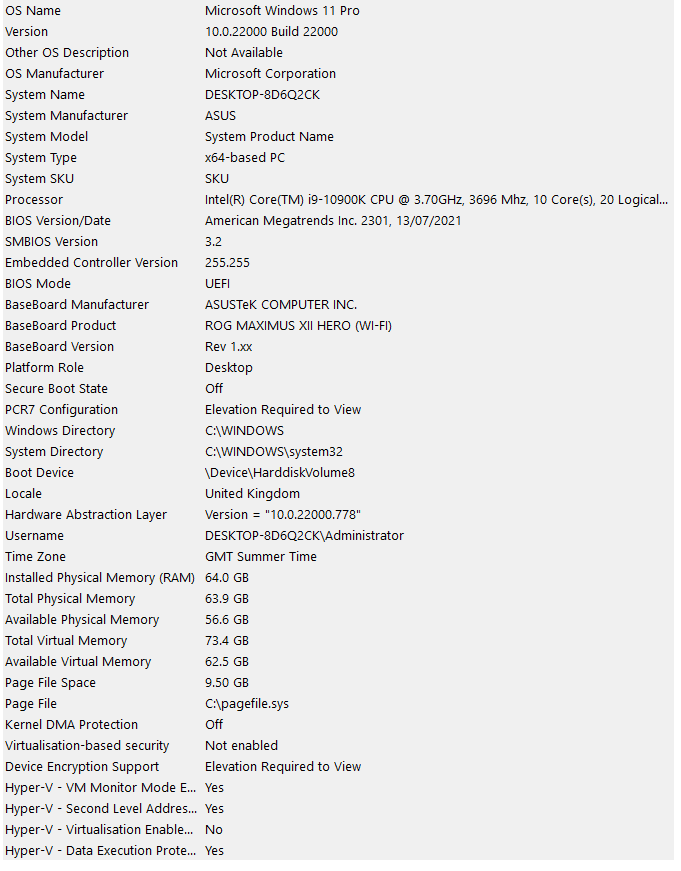Select the 'Rev 1.xx' baseboard version
Image resolution: width=681 pixels, height=871 pixels.
(228, 347)
